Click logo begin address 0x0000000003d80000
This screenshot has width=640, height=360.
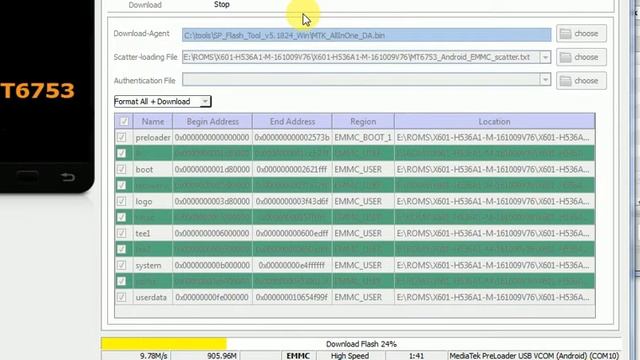pyautogui.click(x=212, y=202)
